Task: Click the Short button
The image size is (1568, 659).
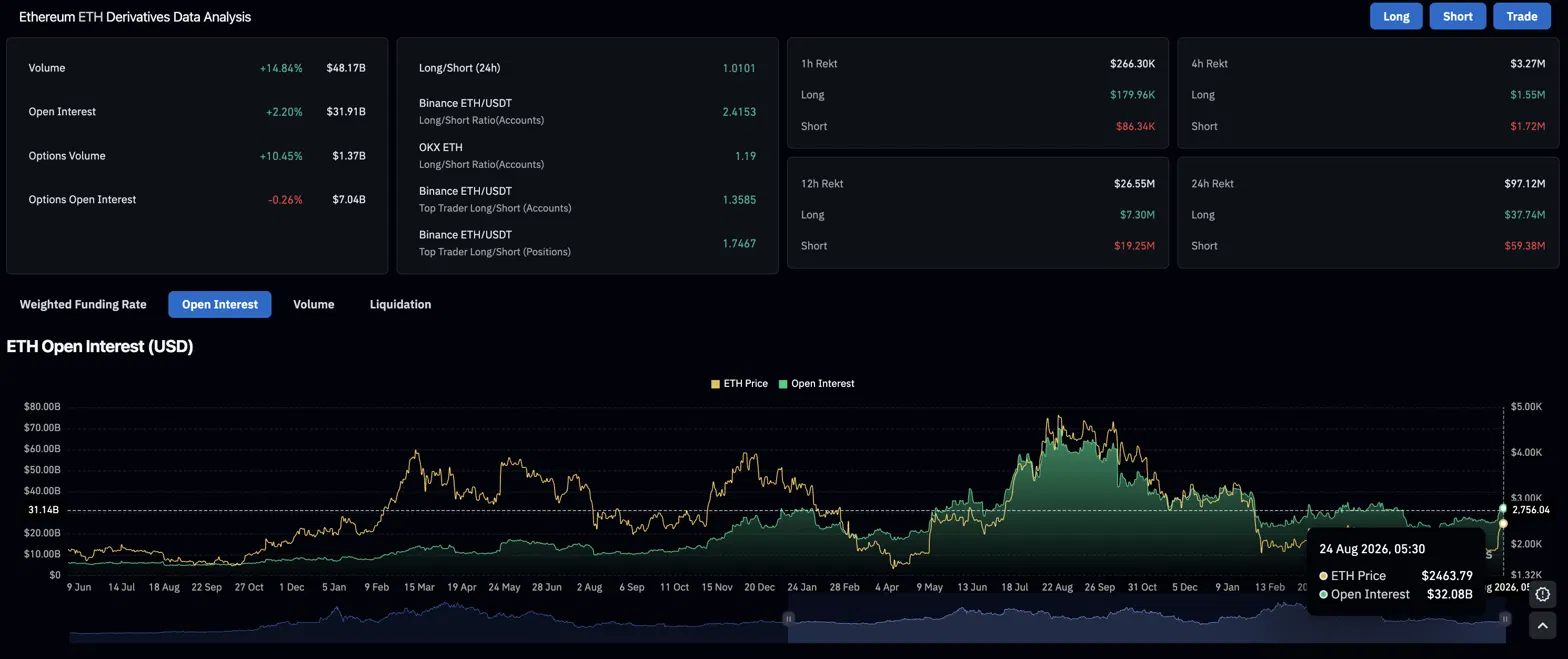Action: 1457,16
